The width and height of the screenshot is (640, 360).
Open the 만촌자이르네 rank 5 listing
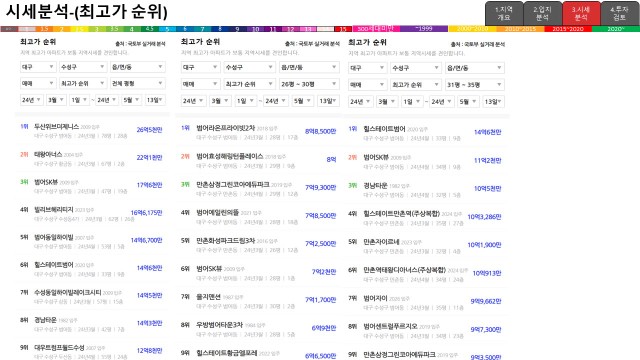[x=425, y=246]
